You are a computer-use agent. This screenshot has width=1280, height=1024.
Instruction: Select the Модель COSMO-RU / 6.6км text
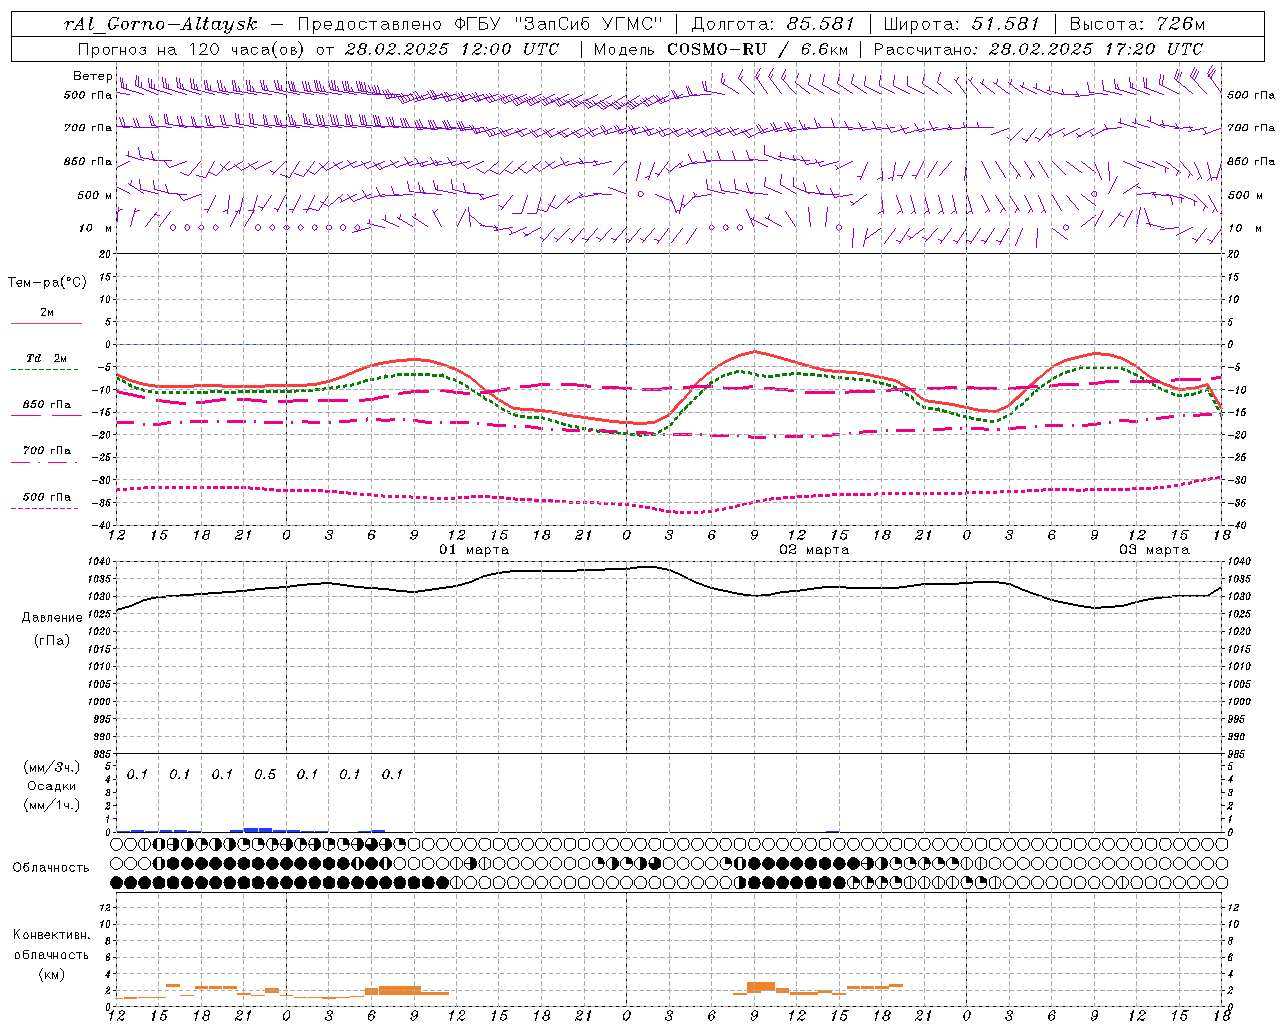(x=721, y=49)
